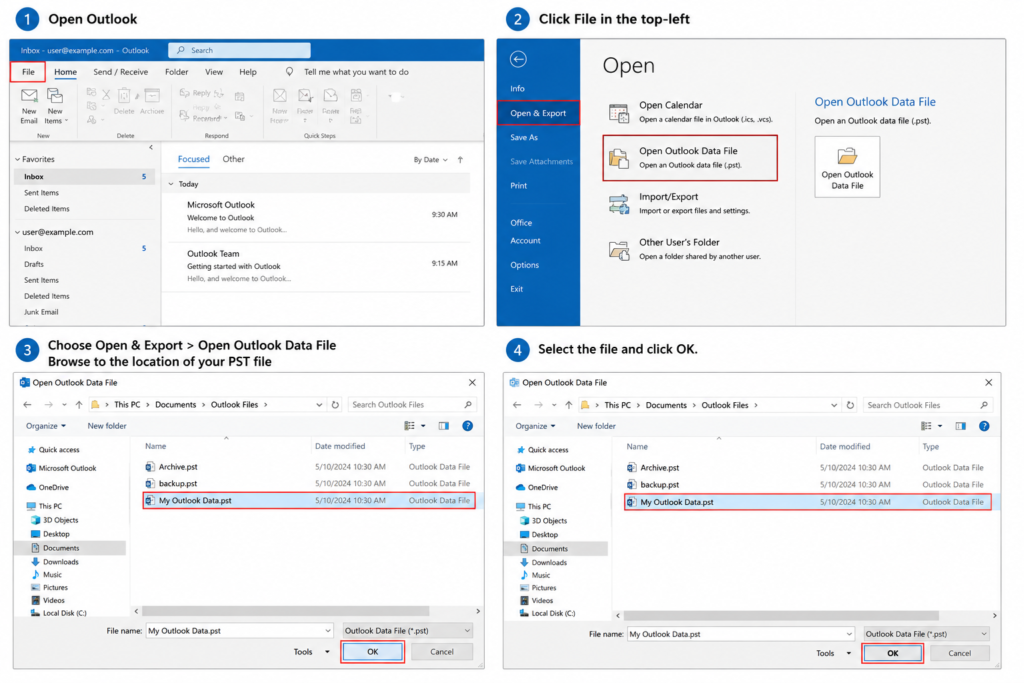The image size is (1024, 683).
Task: Collapse the Favorites folder group
Action: click(18, 159)
